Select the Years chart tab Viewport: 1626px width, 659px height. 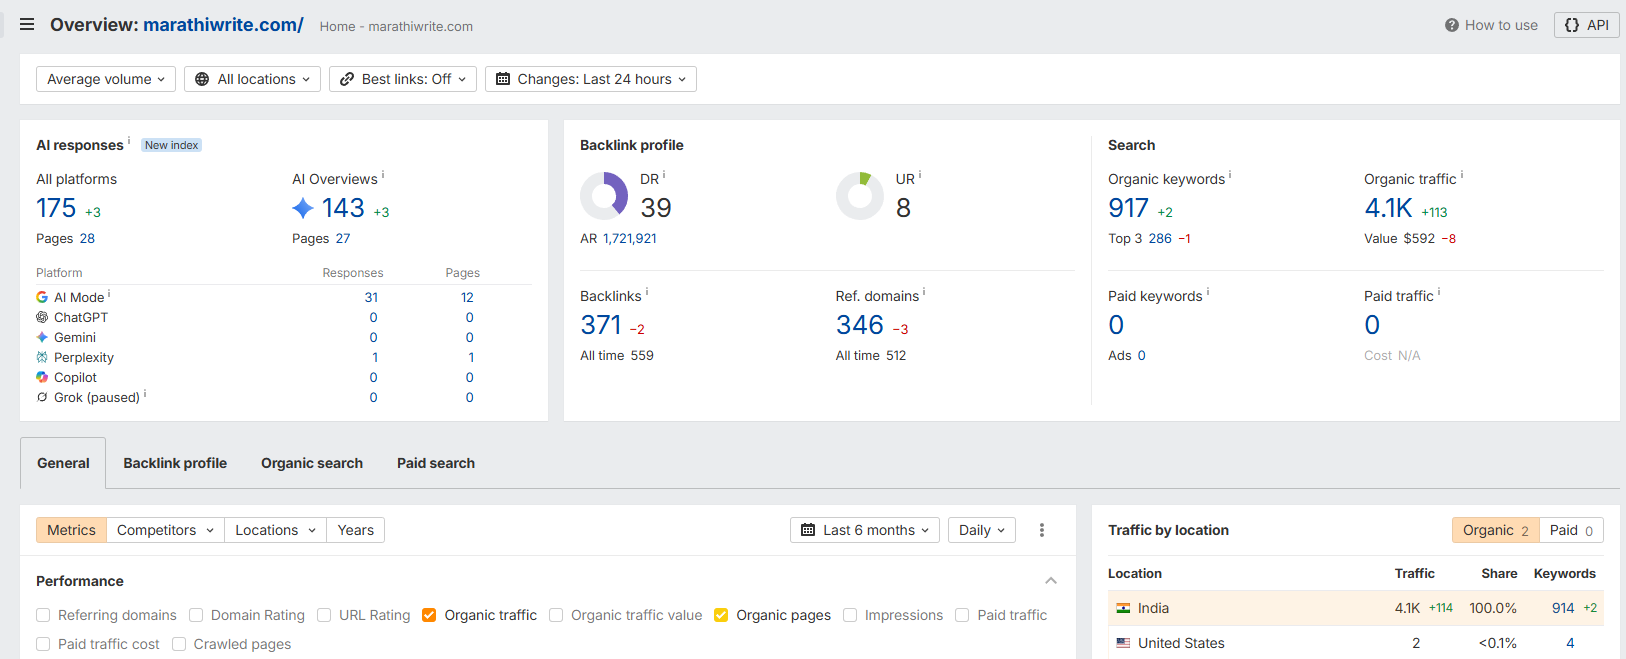point(356,530)
